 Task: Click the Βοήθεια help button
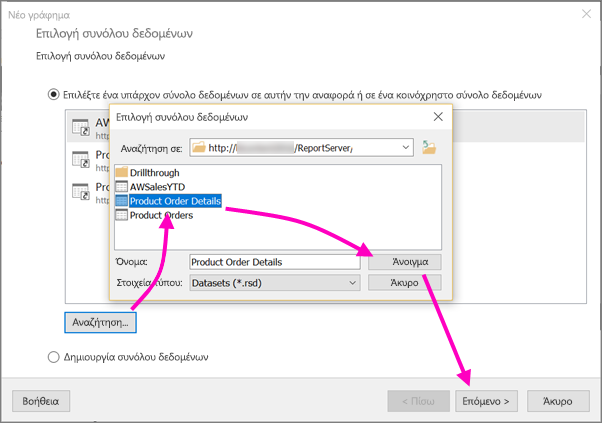[41, 401]
